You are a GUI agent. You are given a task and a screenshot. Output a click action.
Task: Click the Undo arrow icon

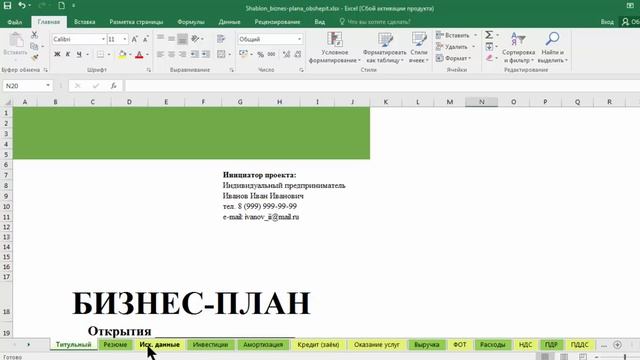22,6
